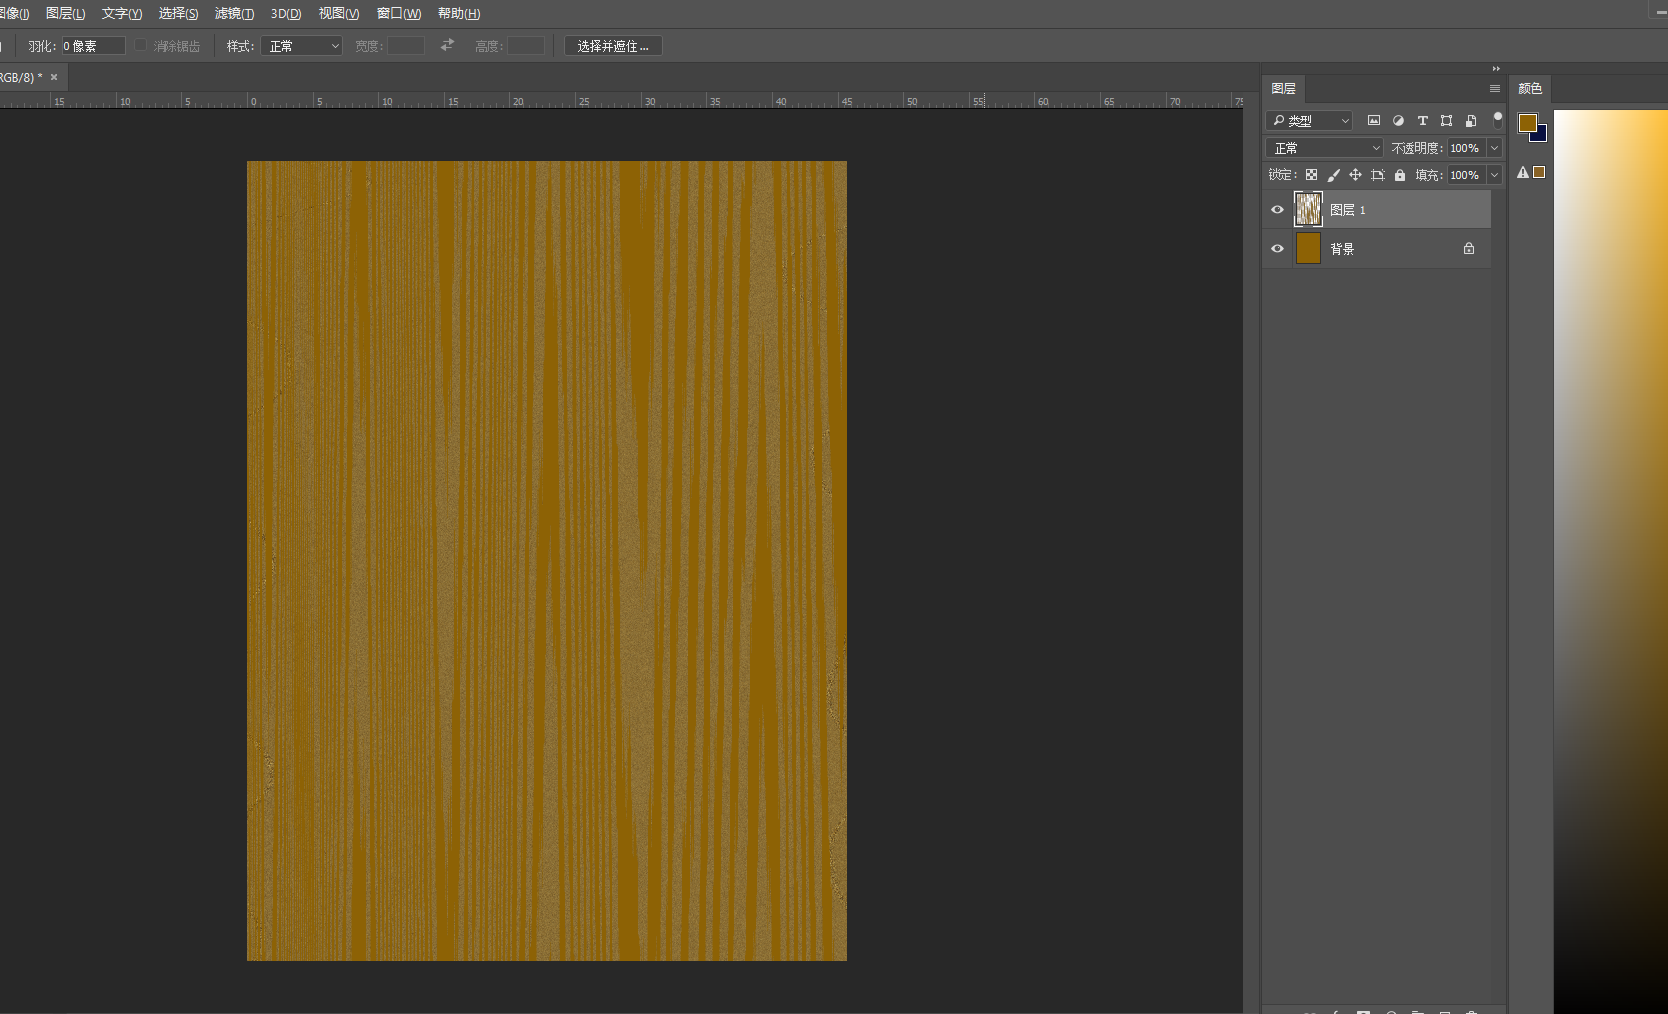
Task: Open the Layers panel hamburger menu
Action: [x=1495, y=89]
